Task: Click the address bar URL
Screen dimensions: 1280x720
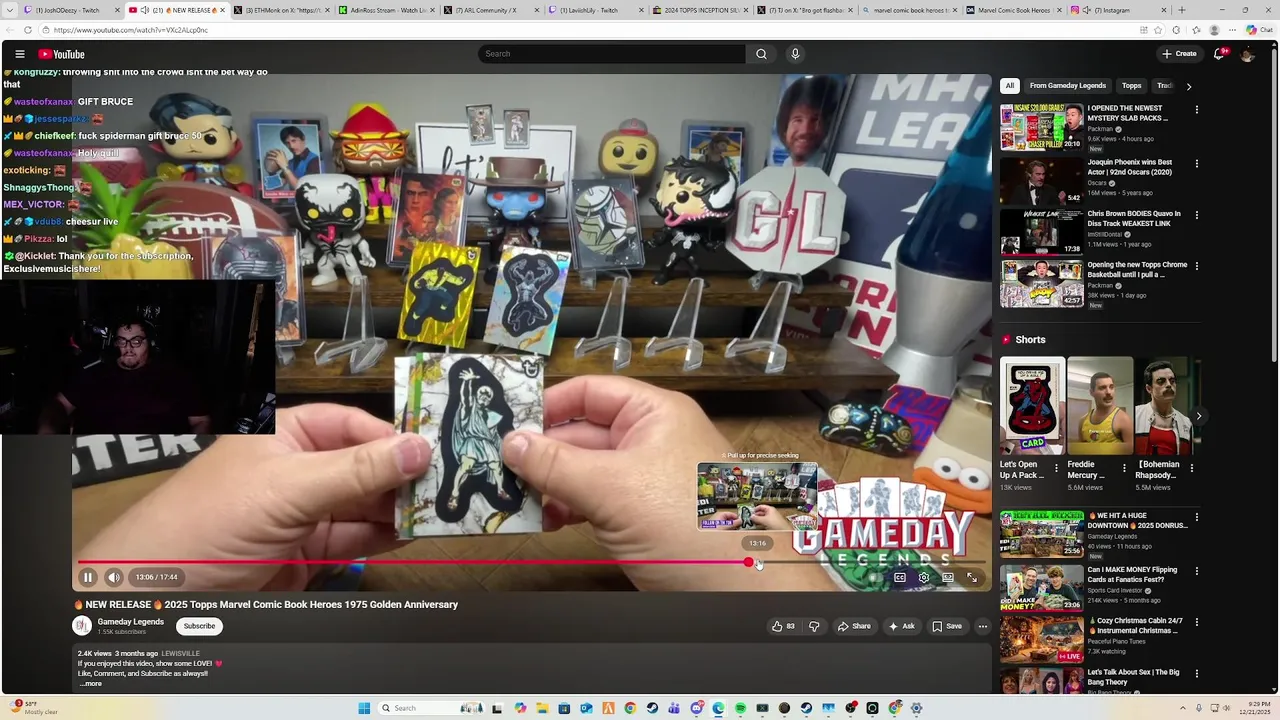Action: (130, 30)
